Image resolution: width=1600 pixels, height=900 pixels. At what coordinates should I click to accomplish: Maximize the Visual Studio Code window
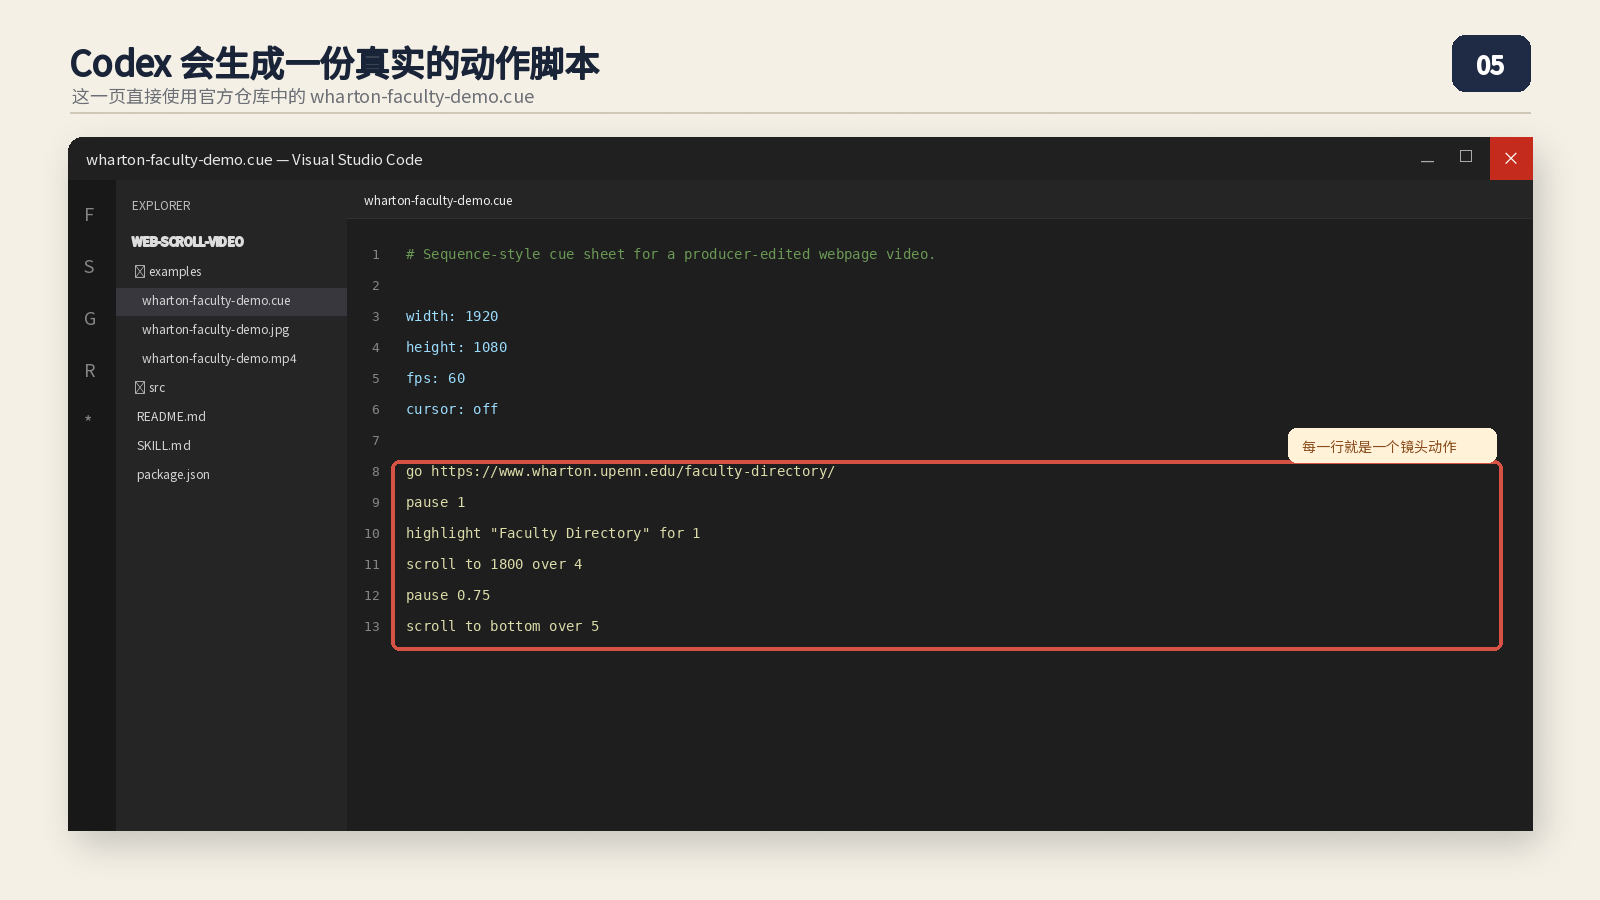(x=1466, y=157)
